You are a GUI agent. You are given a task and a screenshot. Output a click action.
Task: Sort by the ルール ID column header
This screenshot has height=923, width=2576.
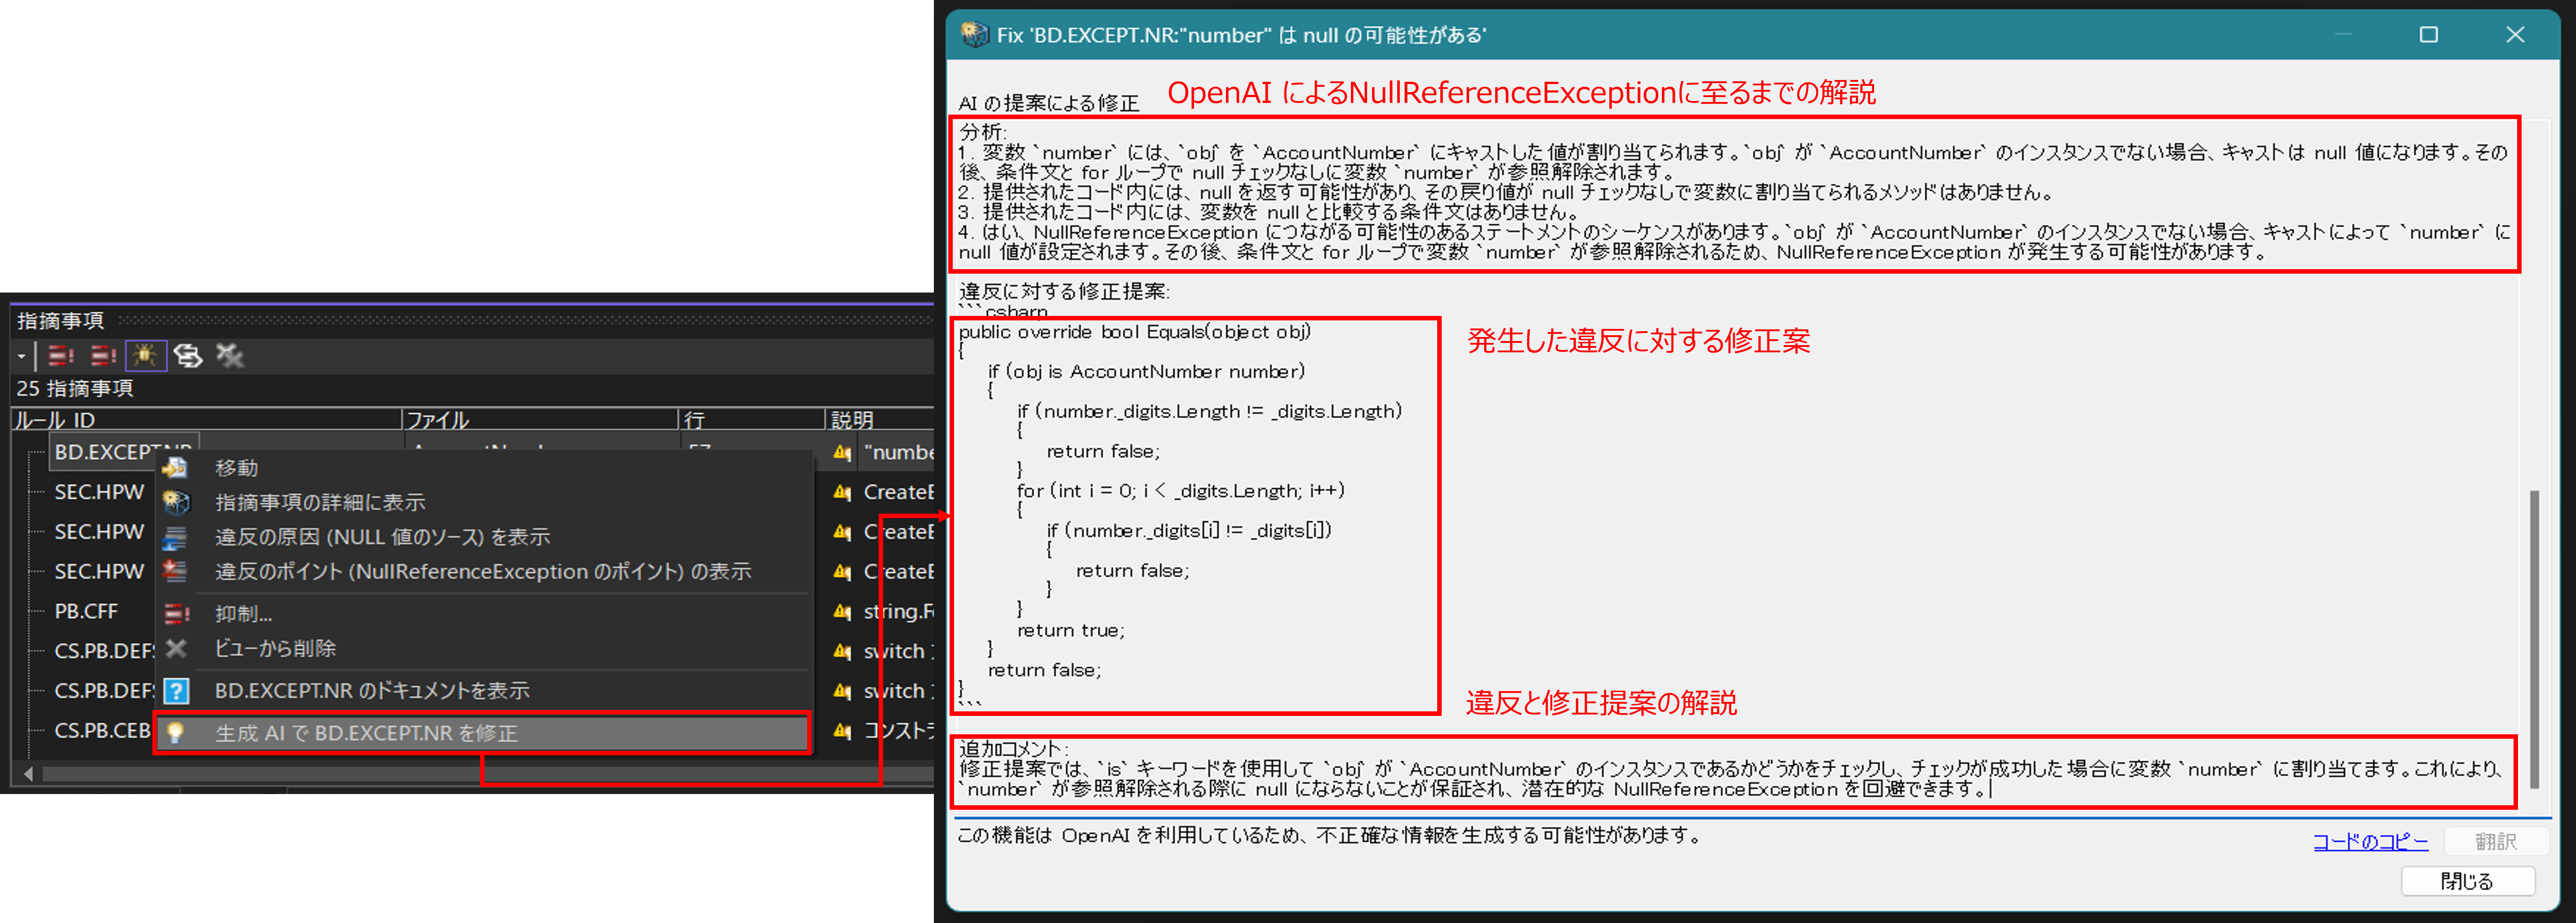[x=206, y=420]
